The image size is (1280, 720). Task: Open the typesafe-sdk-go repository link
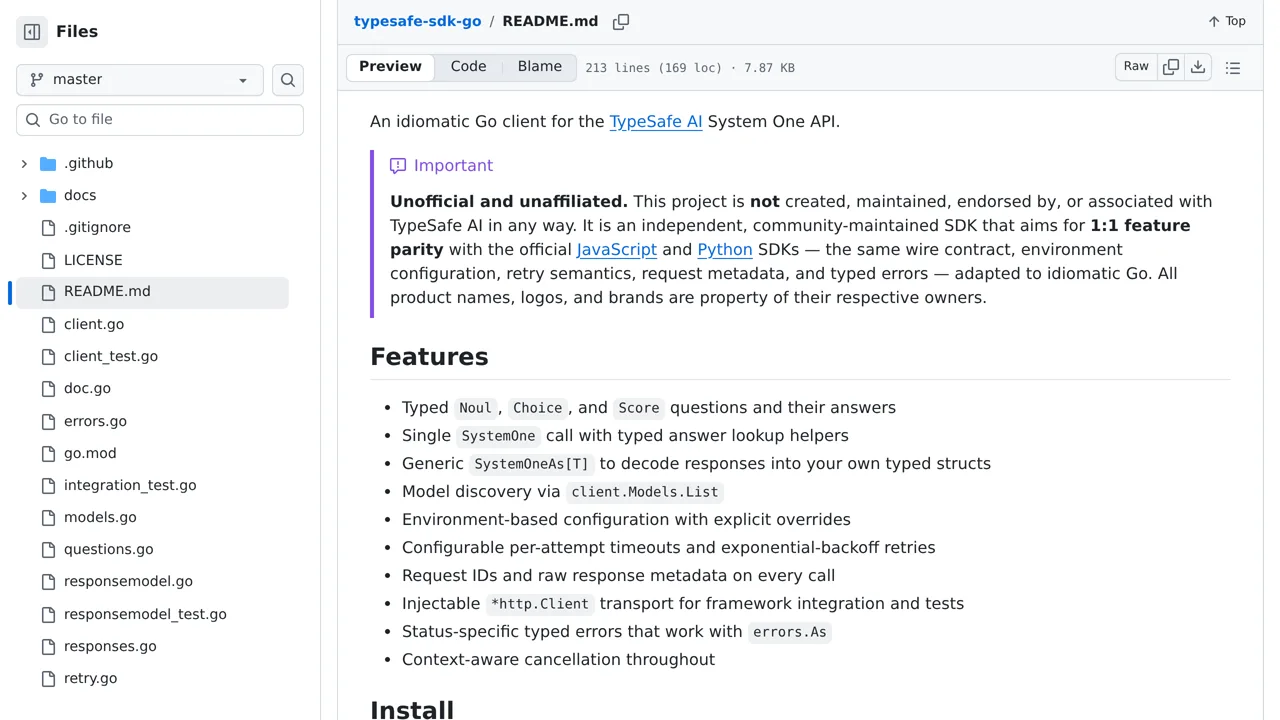[417, 21]
